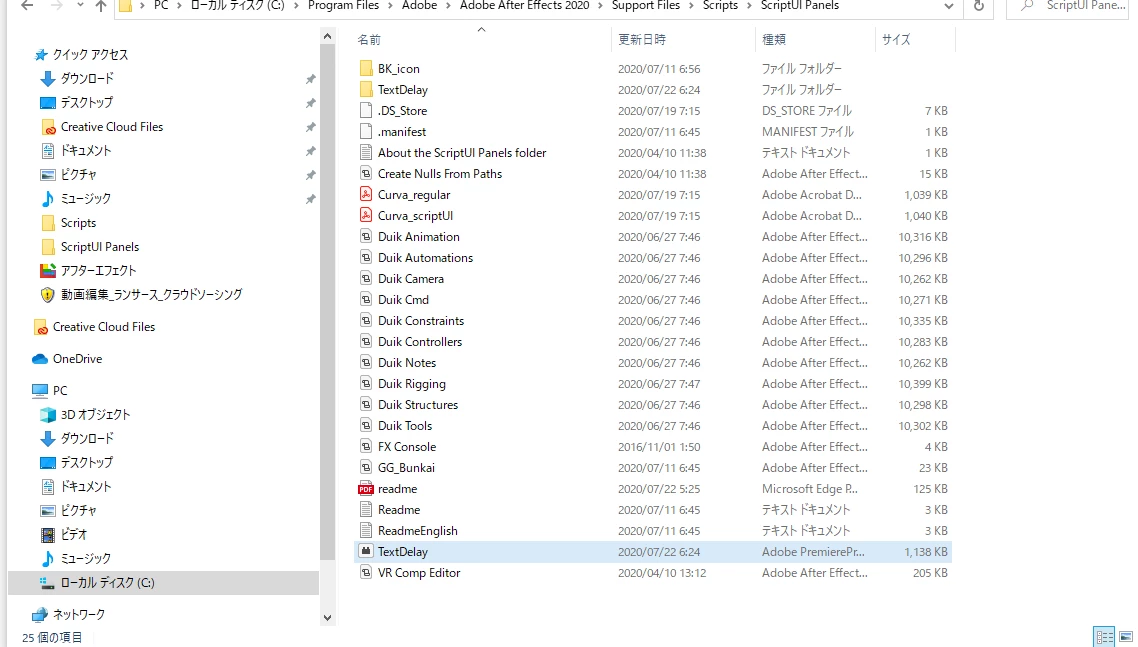Open recent locations dropdown arrow

pos(80,6)
